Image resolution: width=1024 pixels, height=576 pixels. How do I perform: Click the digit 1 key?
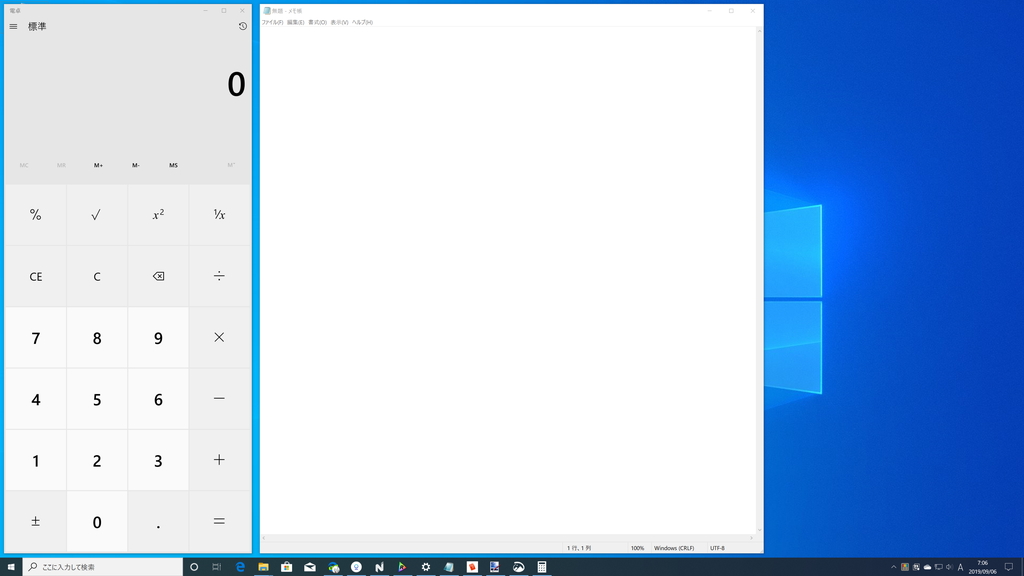click(x=36, y=460)
